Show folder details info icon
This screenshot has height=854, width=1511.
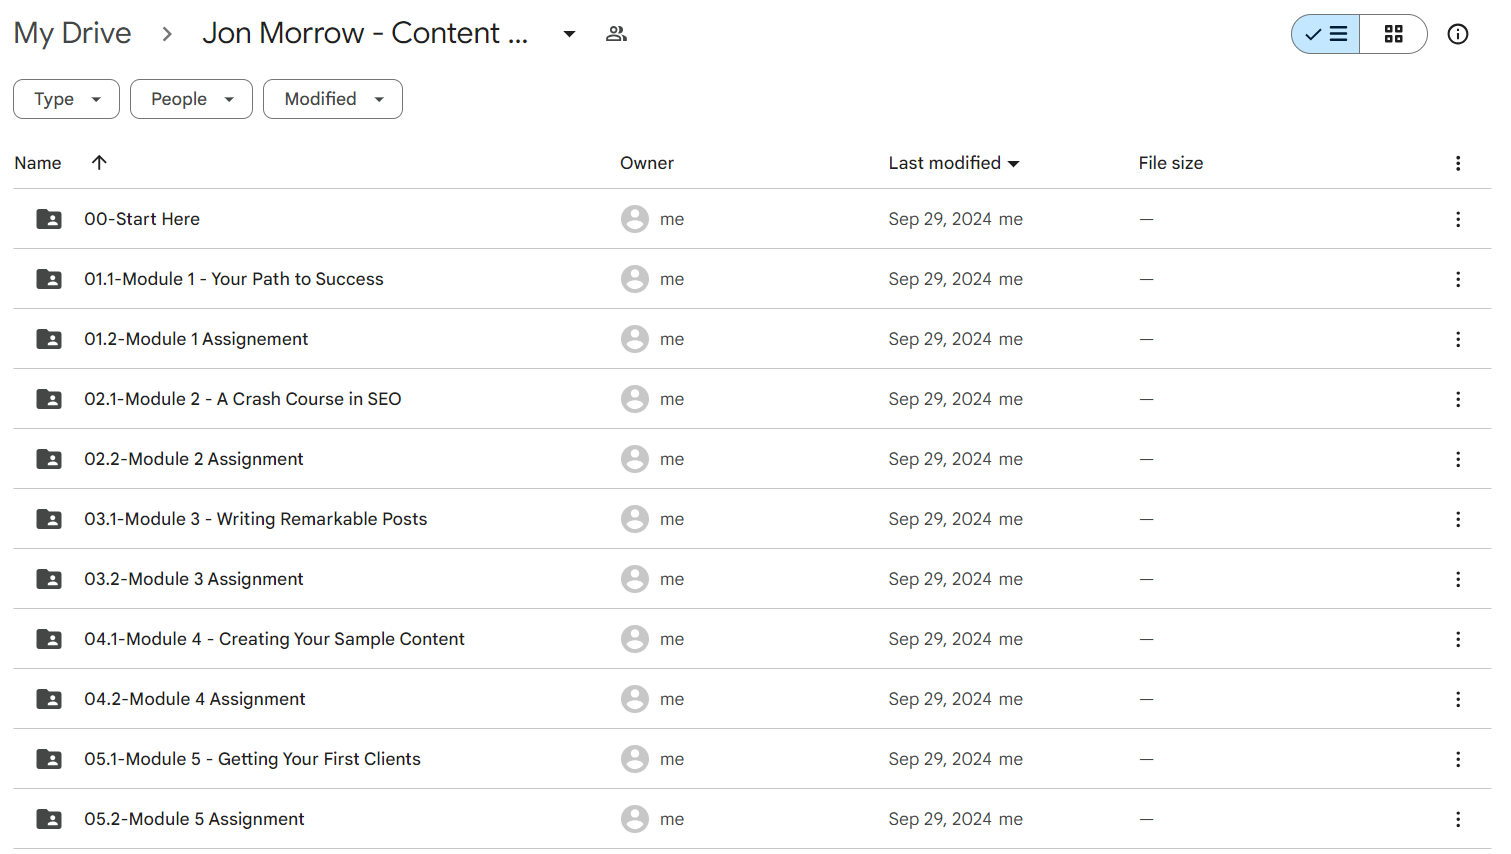tap(1458, 34)
